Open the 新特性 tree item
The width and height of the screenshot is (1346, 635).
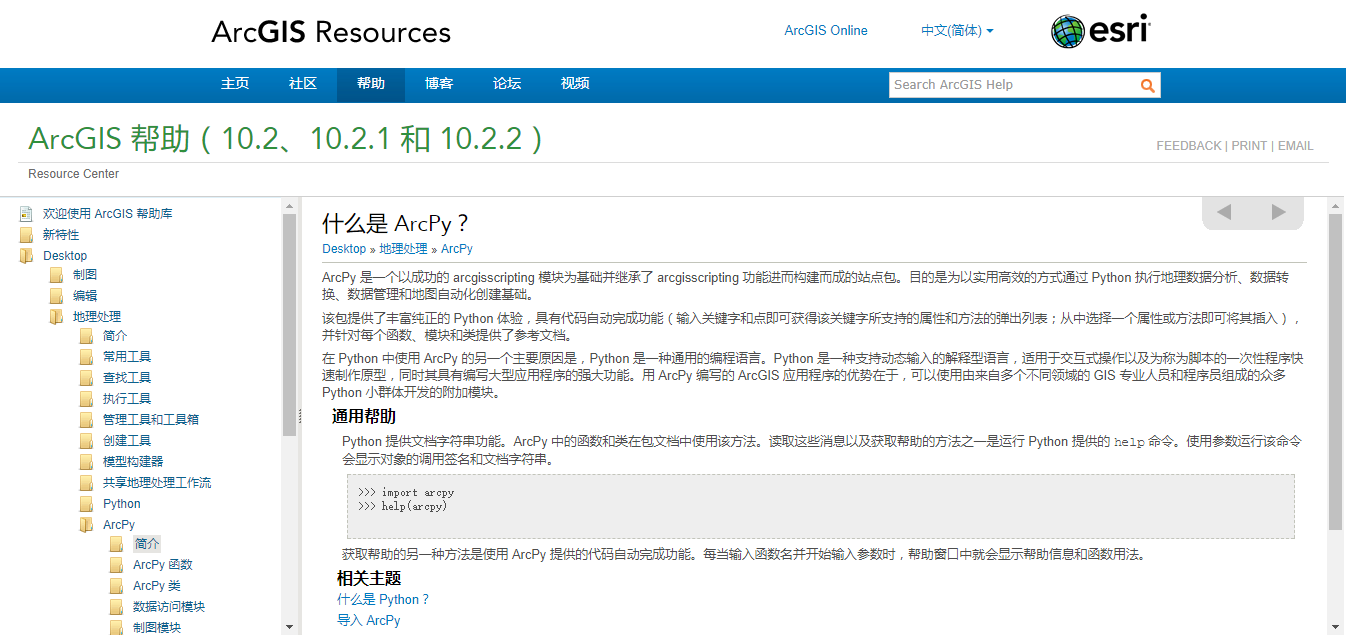[x=61, y=235]
